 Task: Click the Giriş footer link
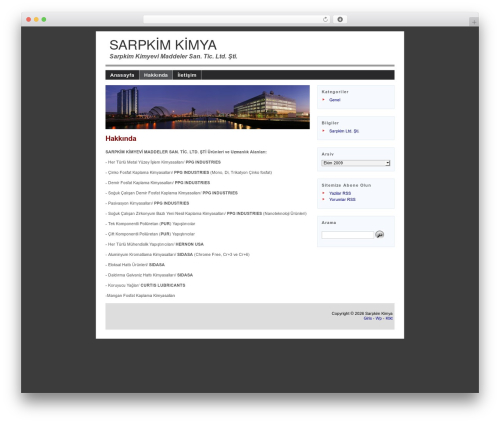click(x=368, y=318)
